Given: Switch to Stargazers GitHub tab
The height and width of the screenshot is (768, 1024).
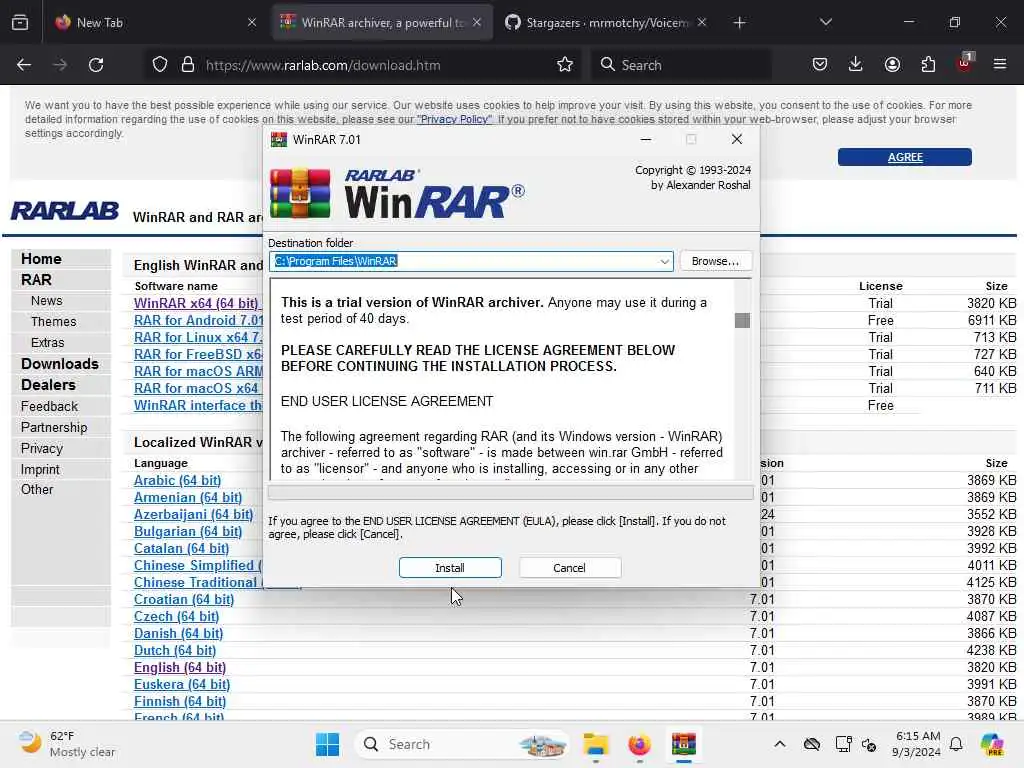Looking at the screenshot, I should [x=606, y=22].
